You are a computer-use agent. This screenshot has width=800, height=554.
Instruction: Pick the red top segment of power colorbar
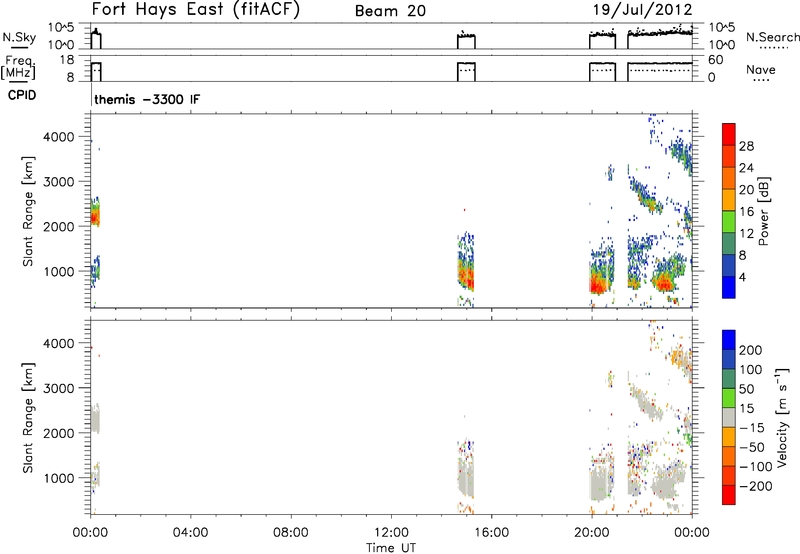[729, 134]
